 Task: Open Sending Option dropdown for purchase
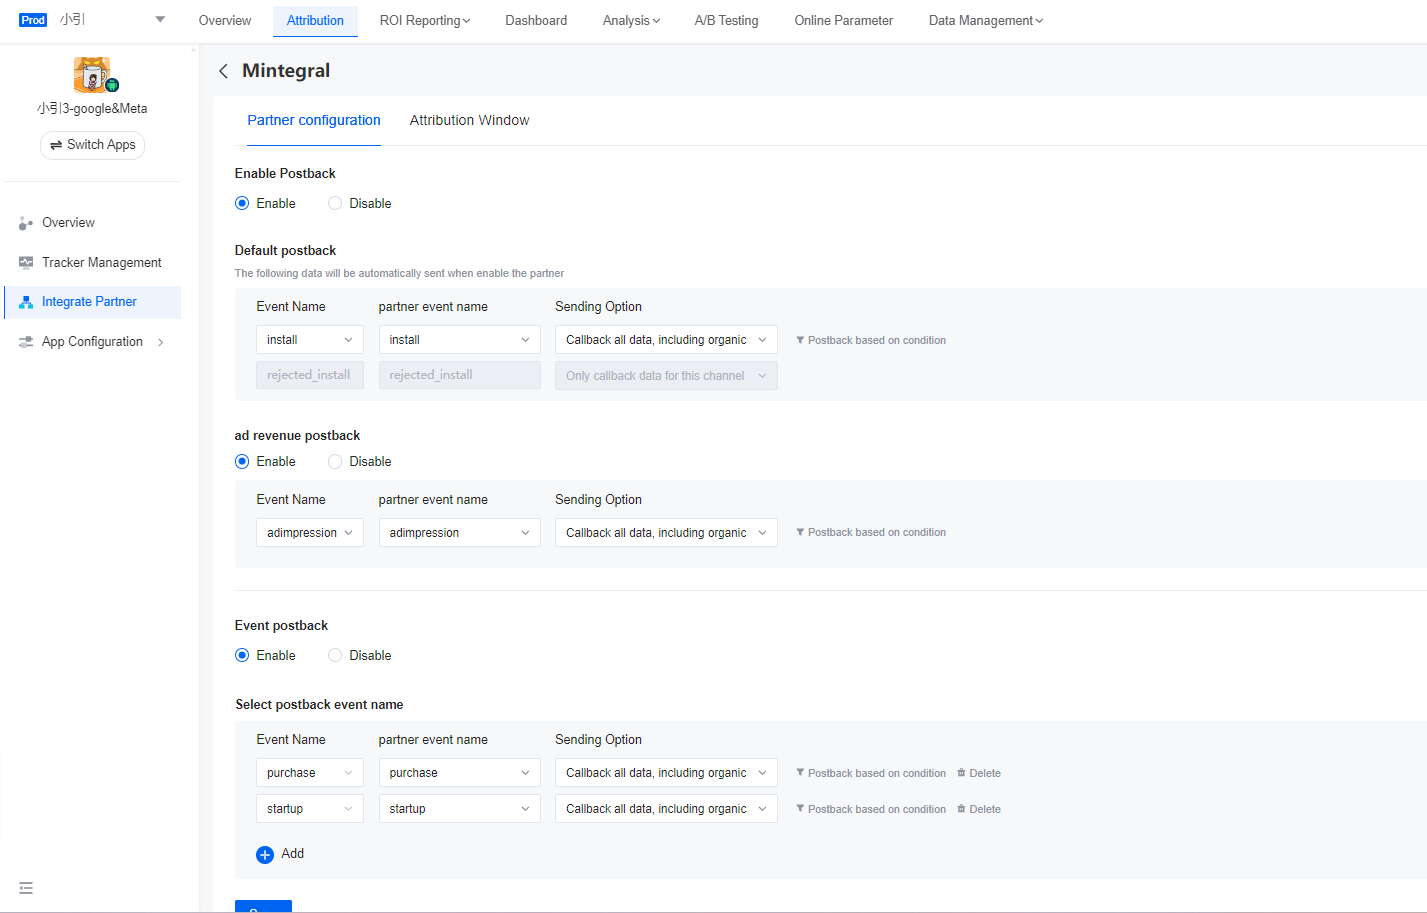click(665, 772)
